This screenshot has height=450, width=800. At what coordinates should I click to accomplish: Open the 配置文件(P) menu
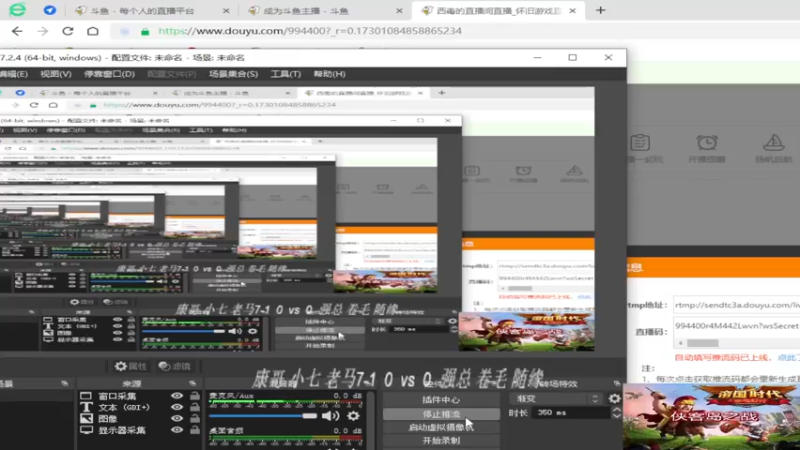[171, 74]
